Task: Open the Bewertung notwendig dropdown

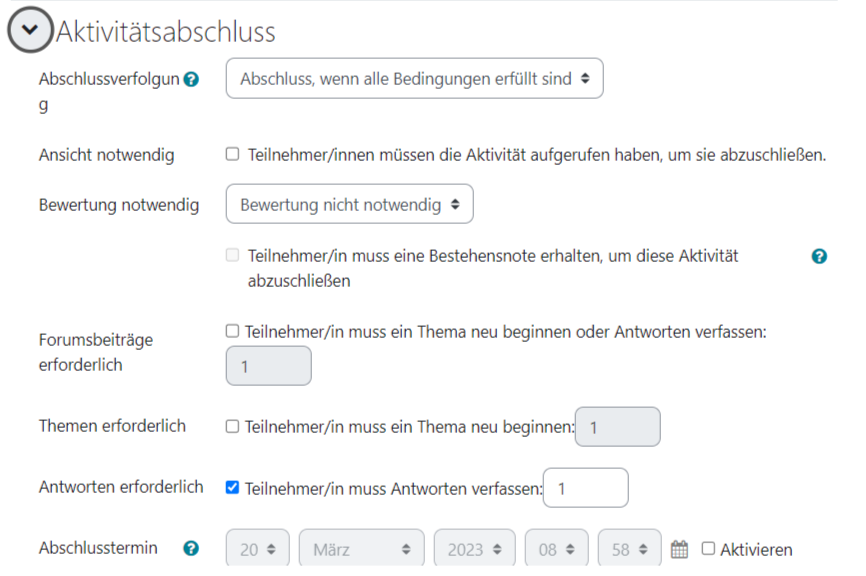Action: [350, 204]
